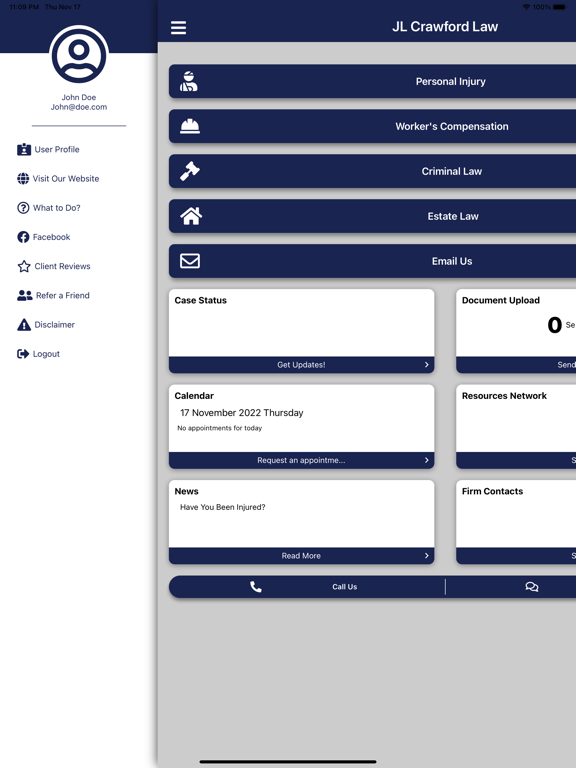Click the Logout arrow icon

[x=23, y=354]
